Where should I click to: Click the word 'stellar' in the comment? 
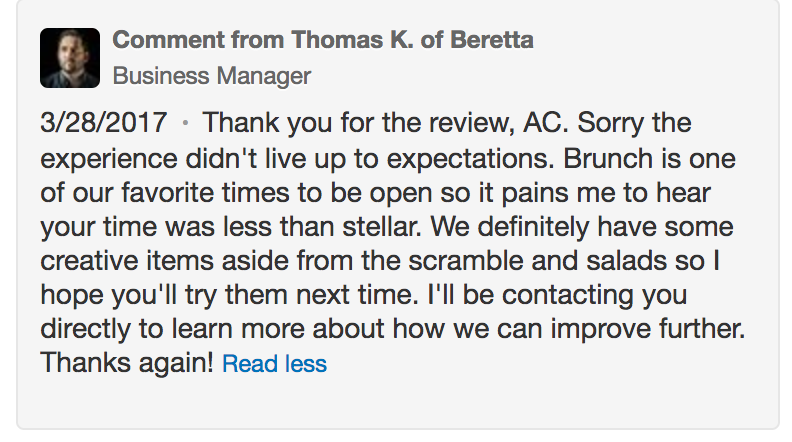(x=381, y=227)
